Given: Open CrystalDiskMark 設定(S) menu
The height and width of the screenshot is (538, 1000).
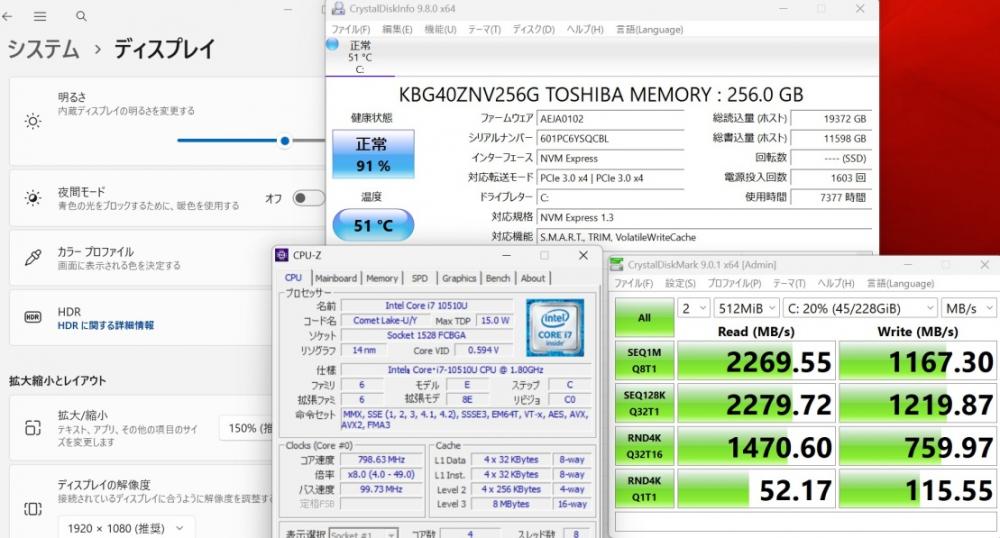Looking at the screenshot, I should click(x=680, y=283).
